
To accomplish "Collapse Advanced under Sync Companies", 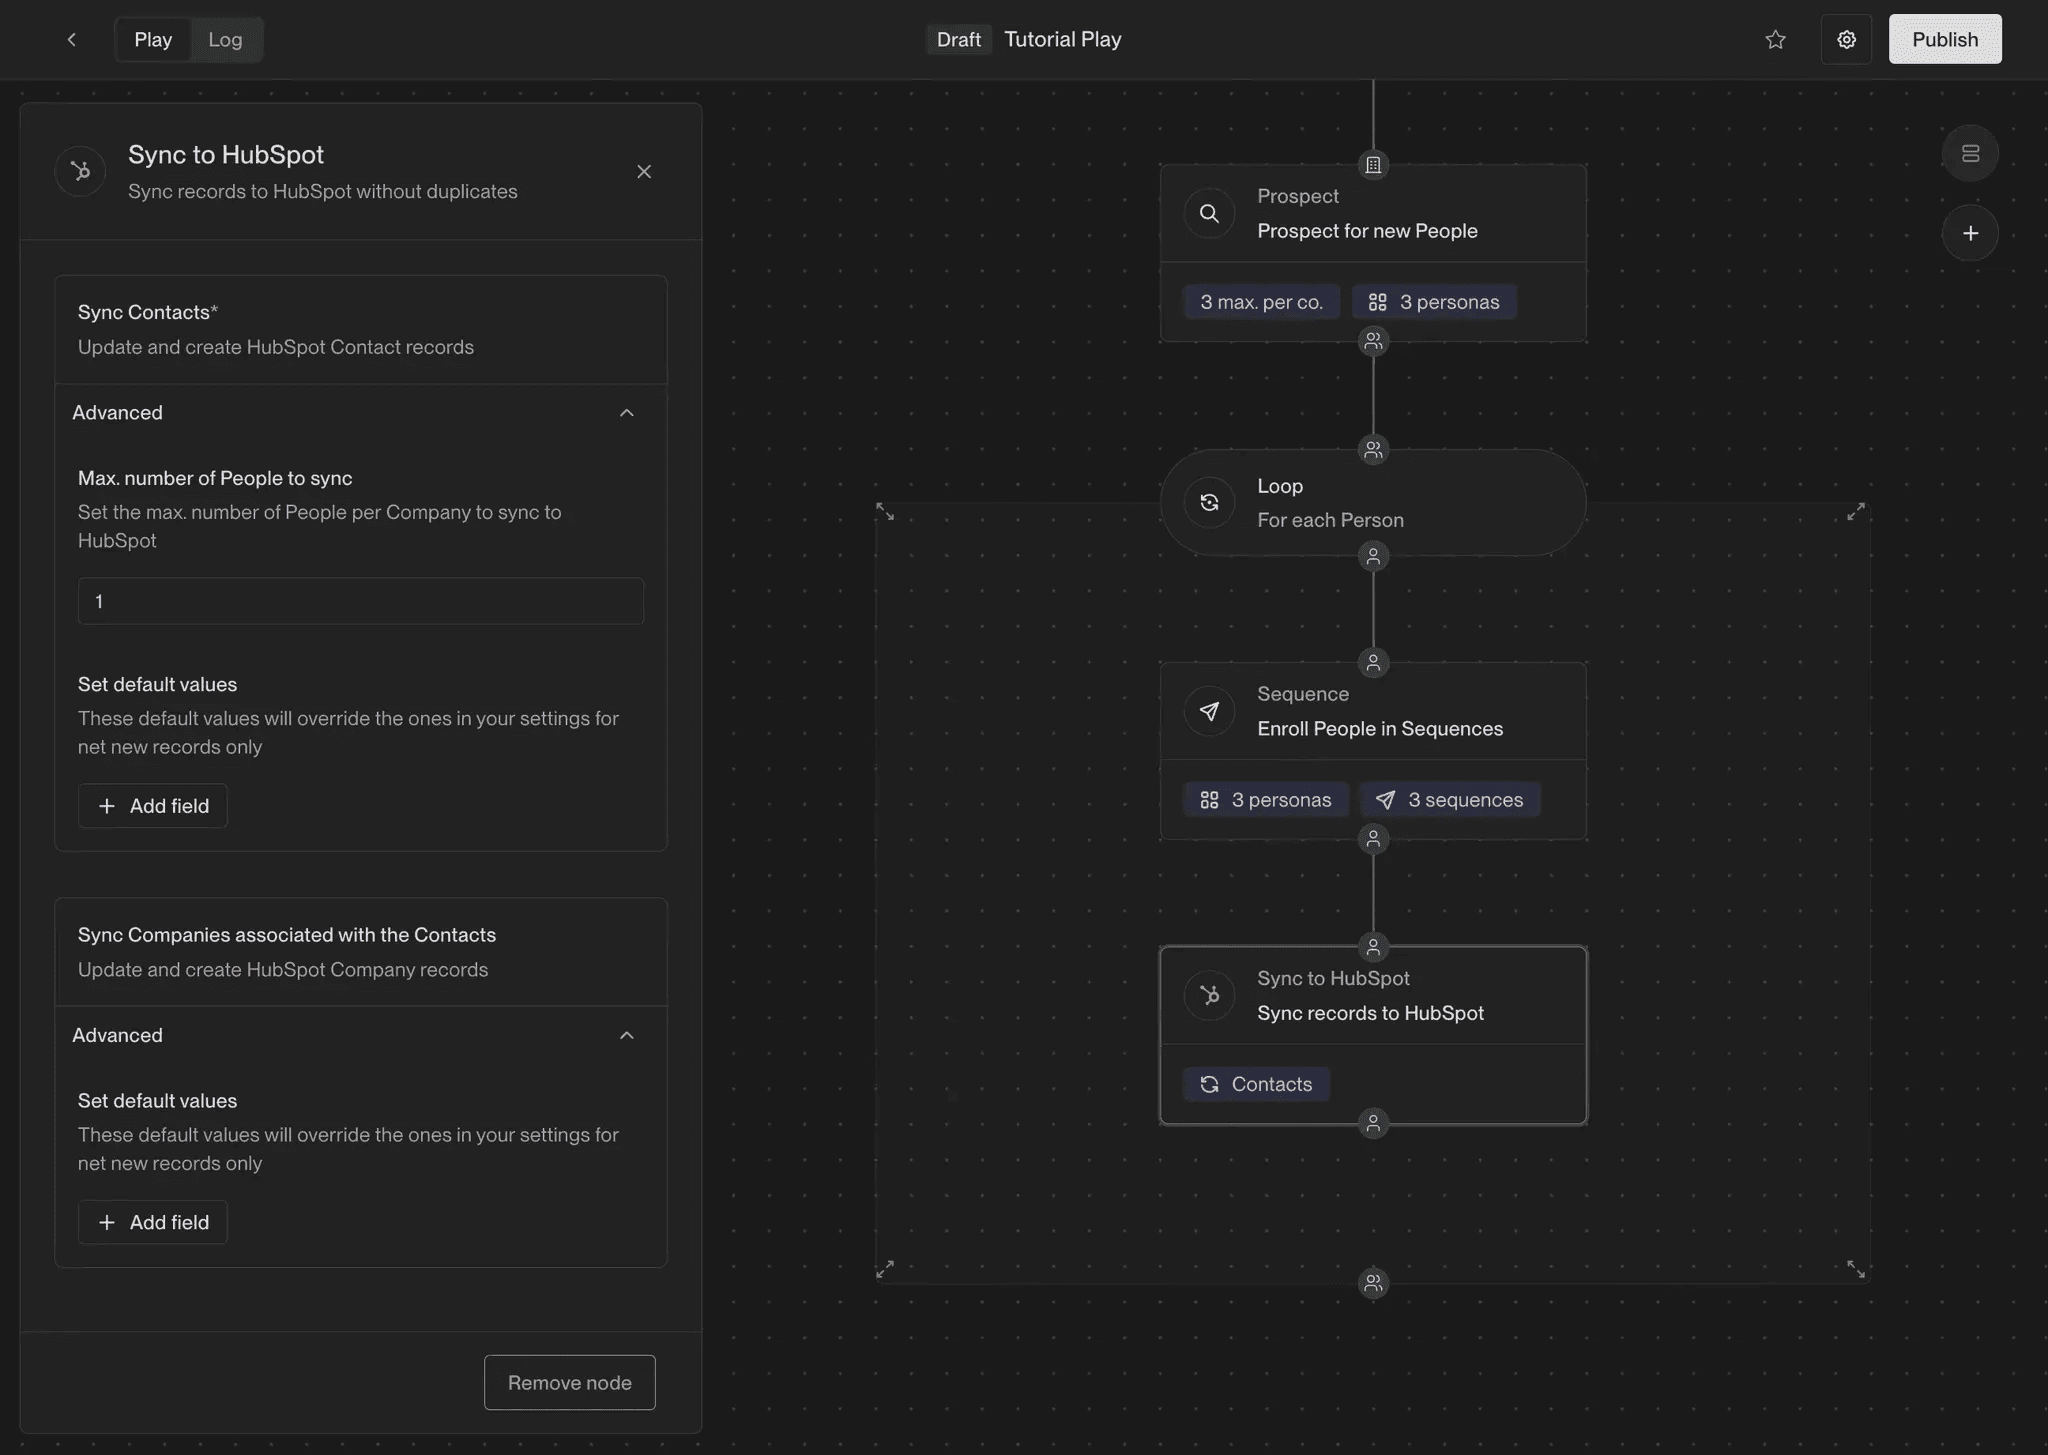I will pos(626,1035).
